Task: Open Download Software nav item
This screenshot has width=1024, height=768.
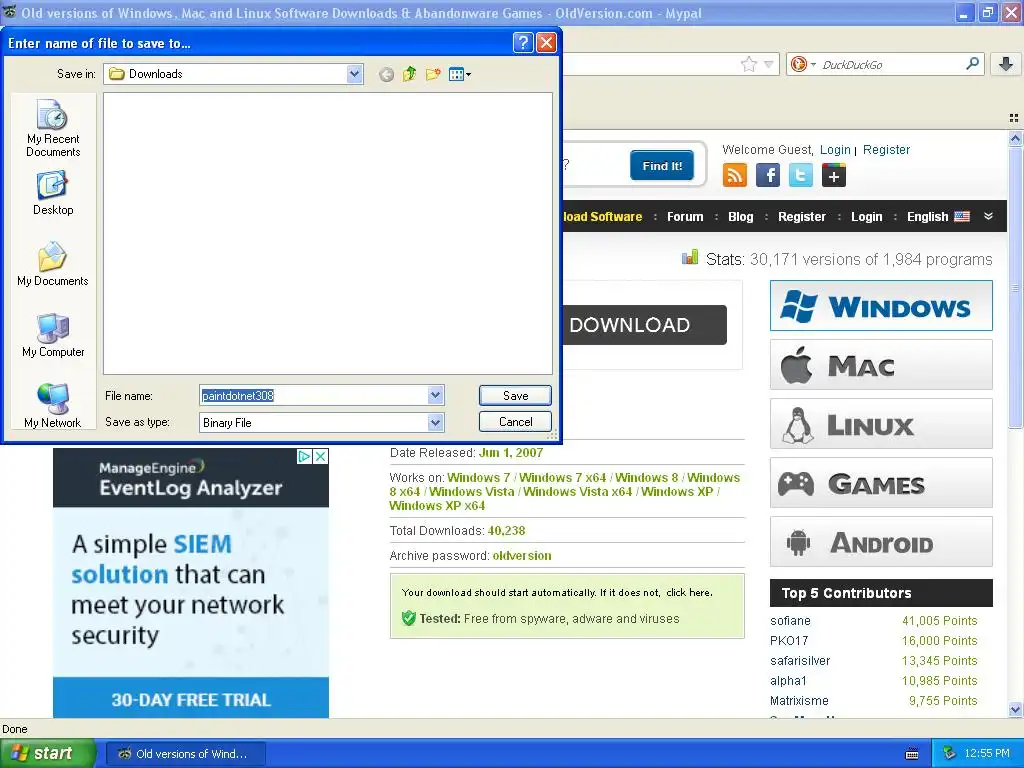Action: 603,217
